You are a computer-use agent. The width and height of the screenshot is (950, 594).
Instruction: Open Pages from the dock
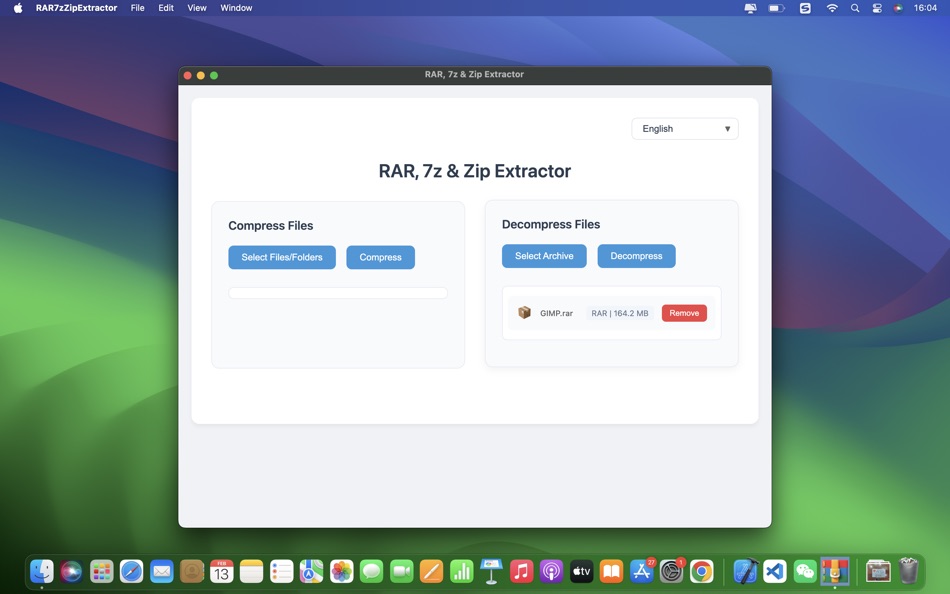(x=431, y=571)
